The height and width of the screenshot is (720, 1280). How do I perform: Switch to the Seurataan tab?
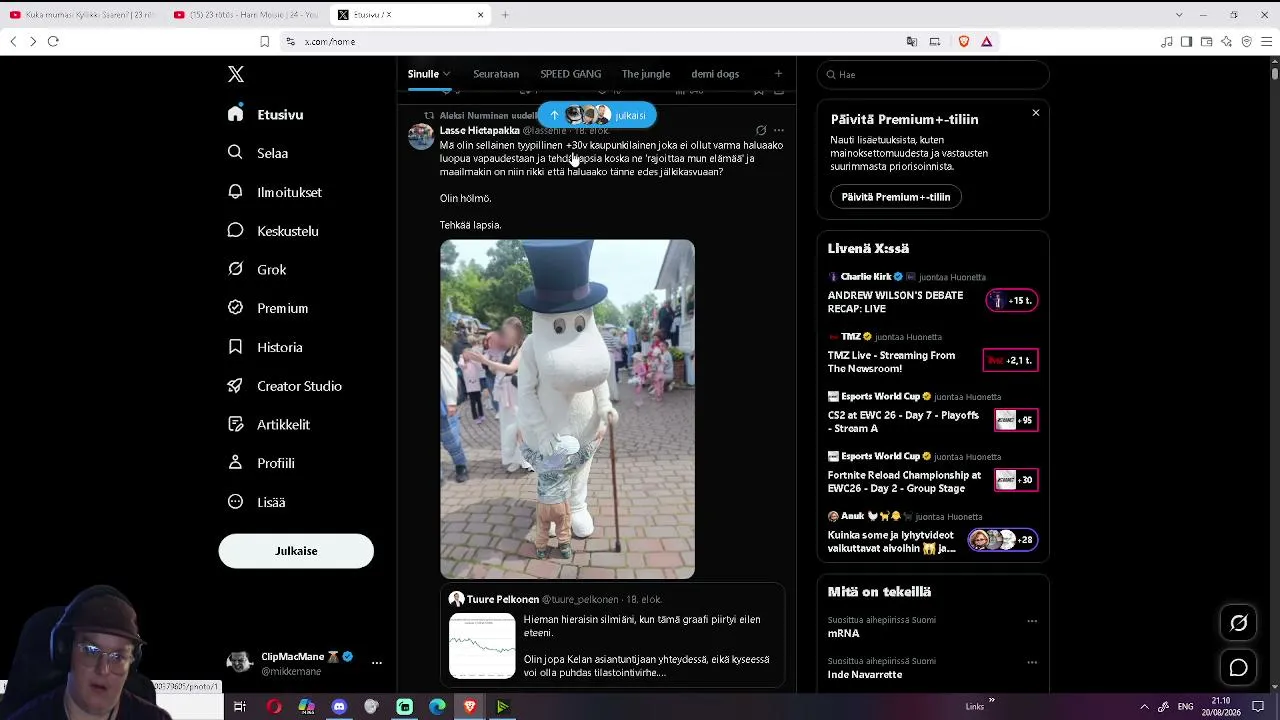(496, 74)
